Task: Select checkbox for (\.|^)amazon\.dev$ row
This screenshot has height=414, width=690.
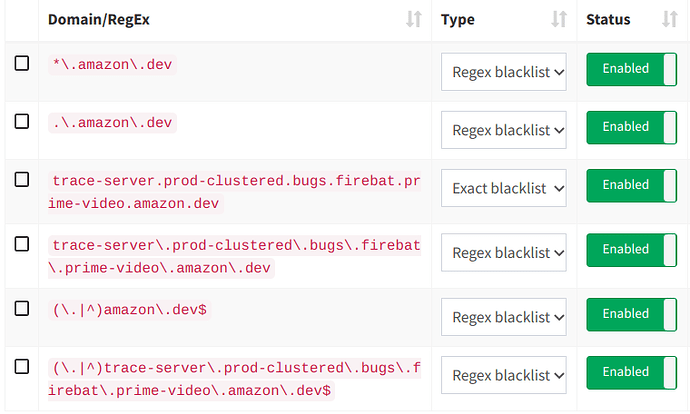Action: click(x=22, y=309)
